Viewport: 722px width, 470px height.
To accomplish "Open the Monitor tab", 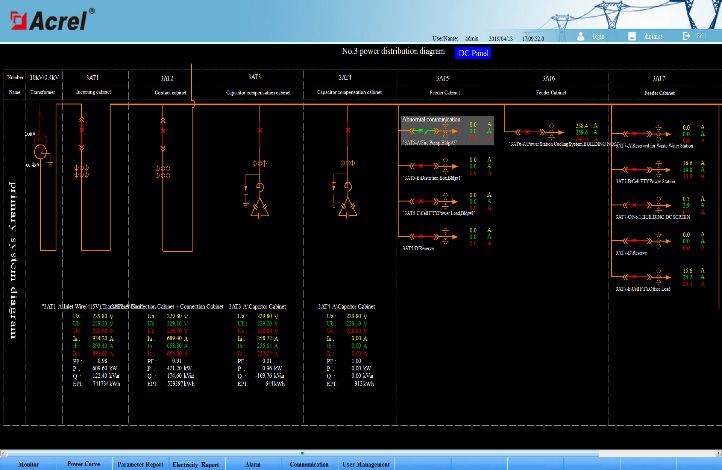I will 28,464.
